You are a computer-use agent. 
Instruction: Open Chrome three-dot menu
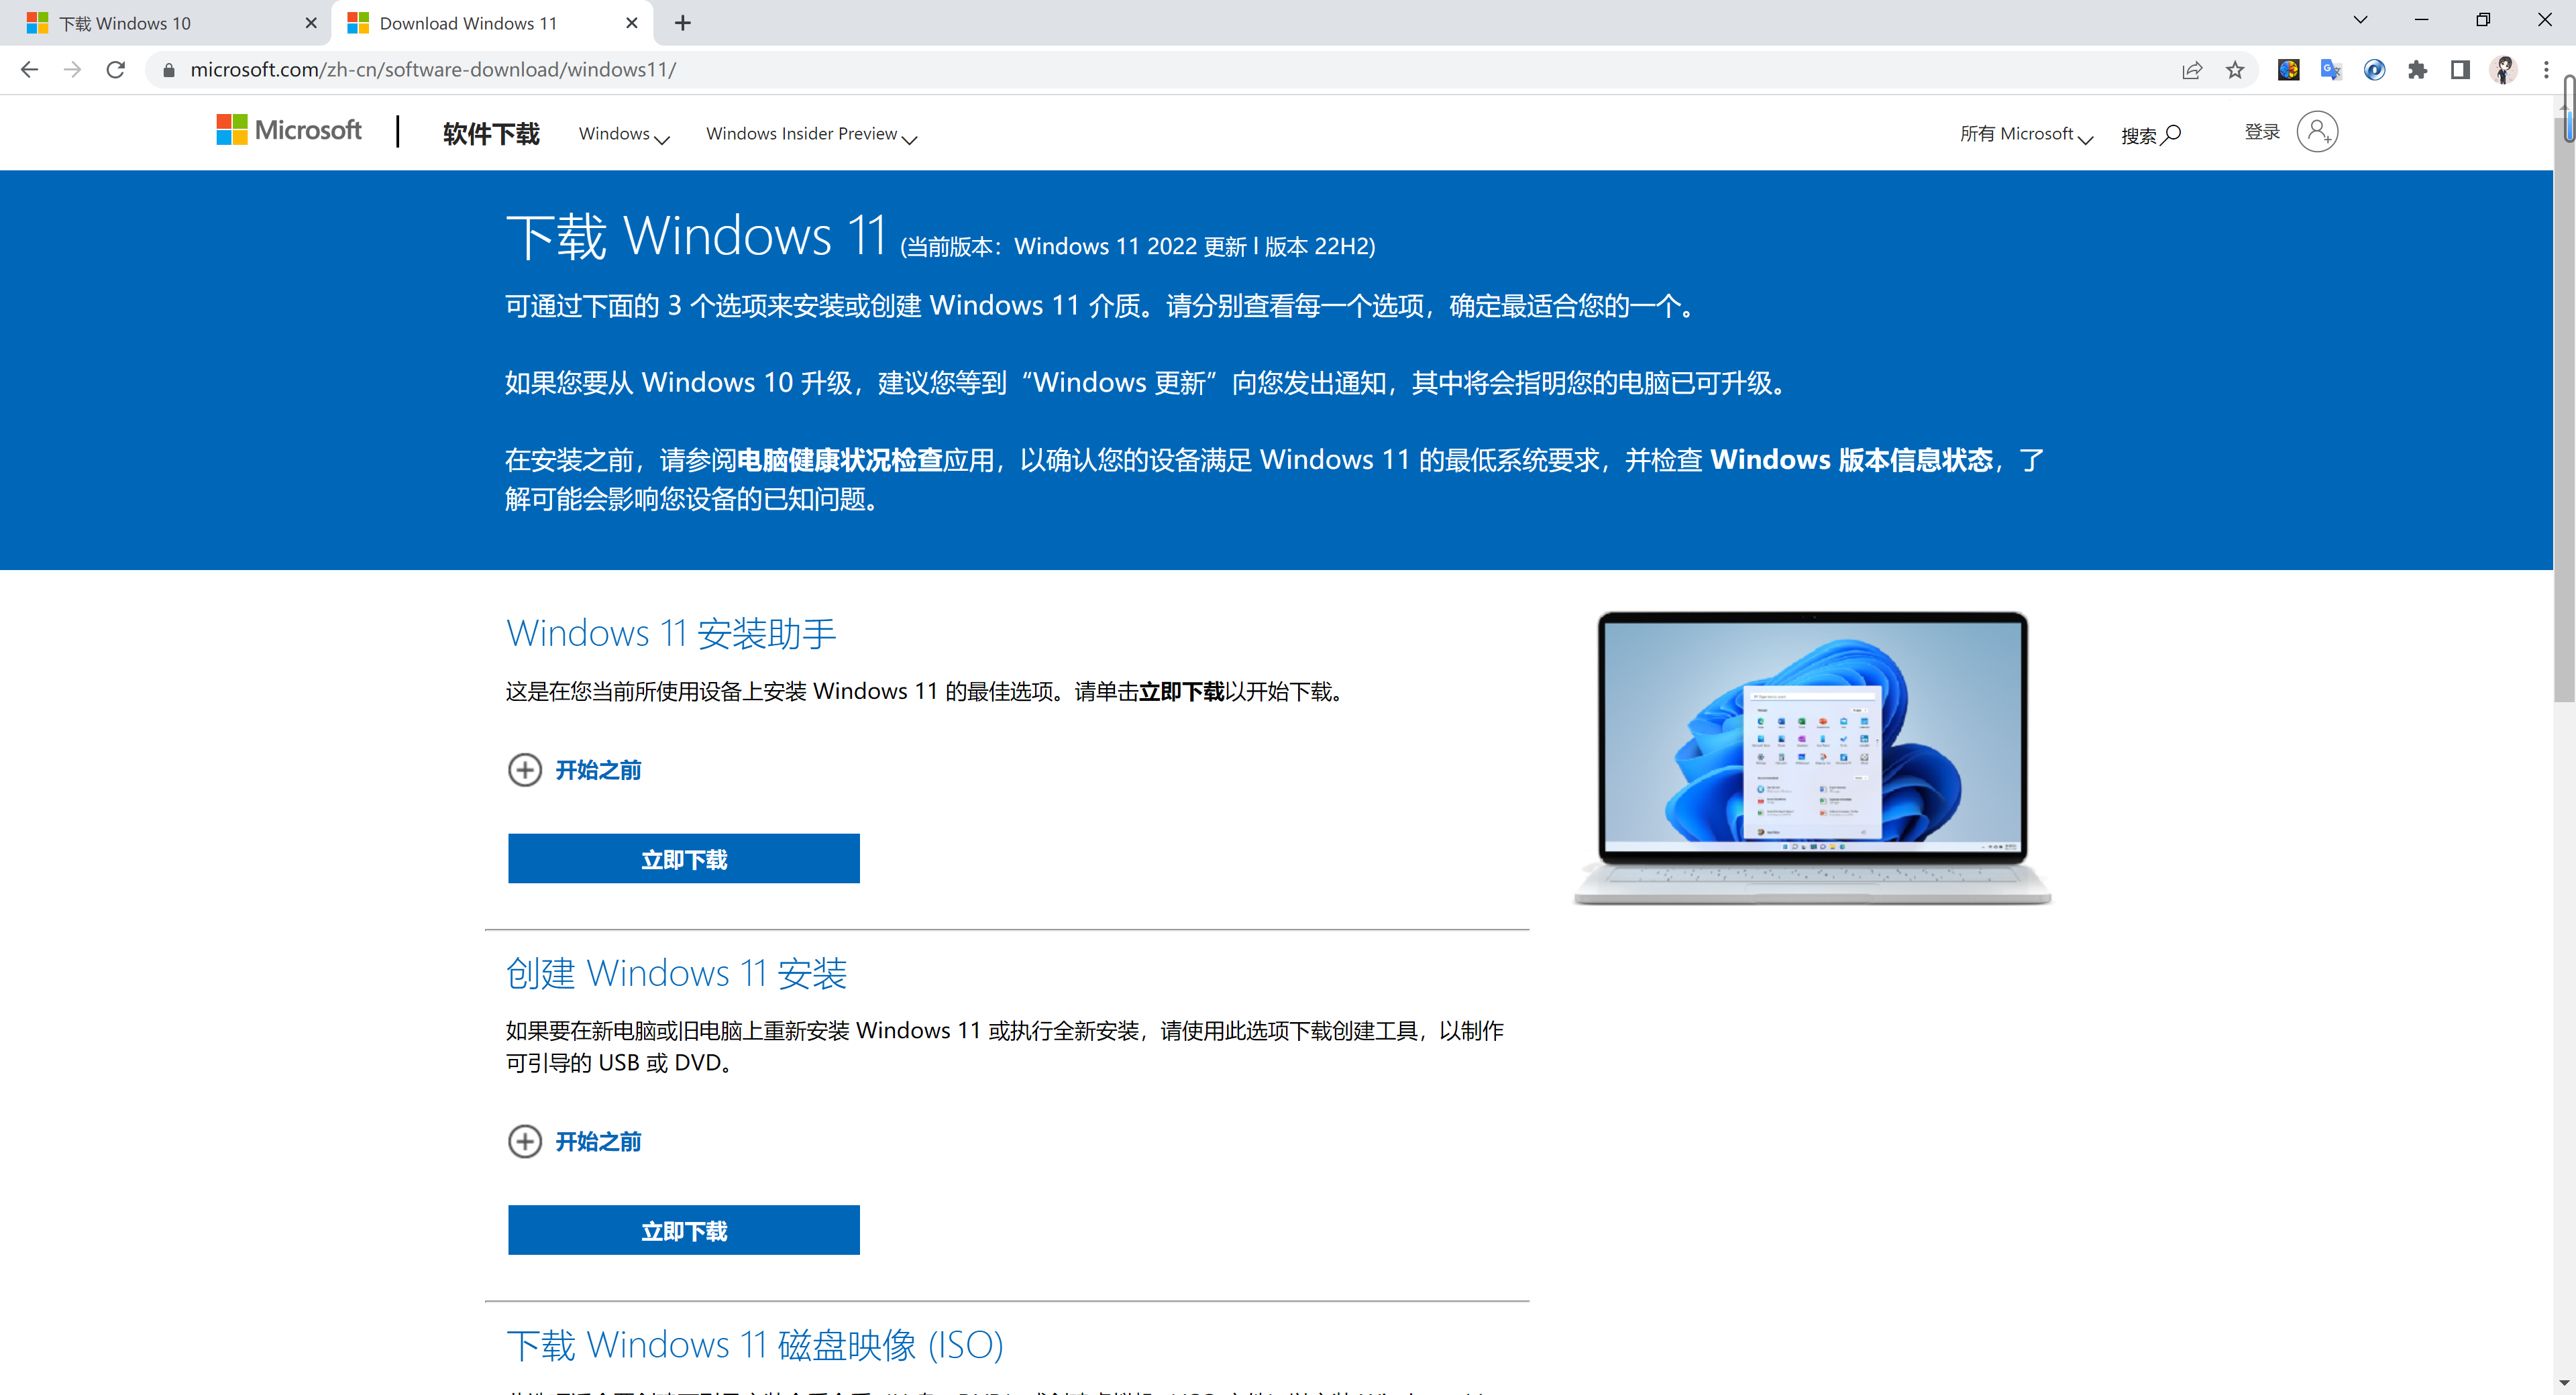point(2546,69)
